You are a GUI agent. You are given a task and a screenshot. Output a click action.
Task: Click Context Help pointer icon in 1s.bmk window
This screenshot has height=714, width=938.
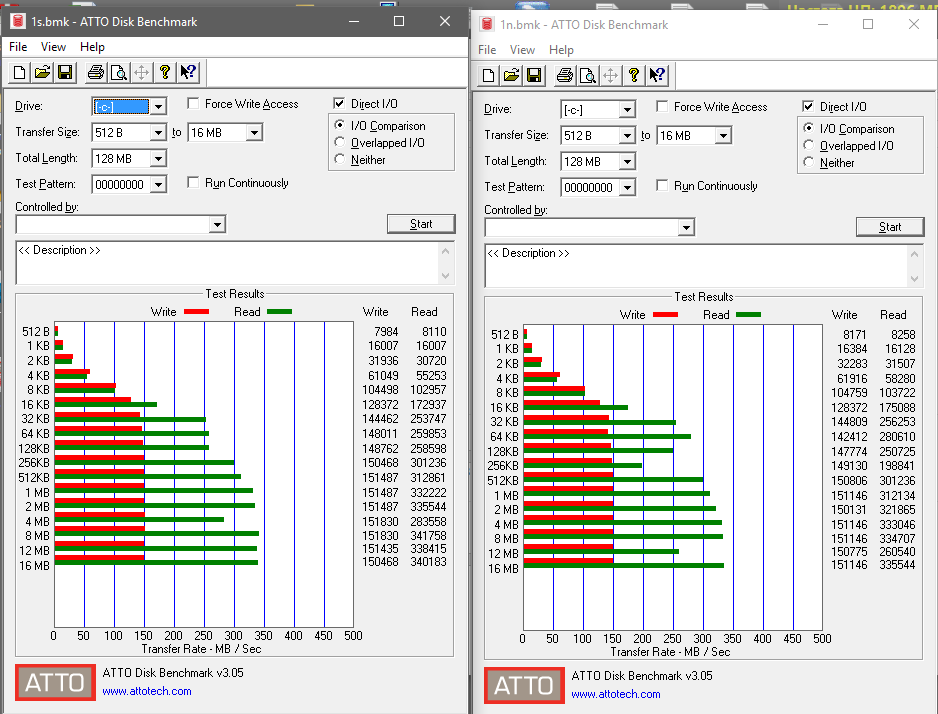click(188, 73)
